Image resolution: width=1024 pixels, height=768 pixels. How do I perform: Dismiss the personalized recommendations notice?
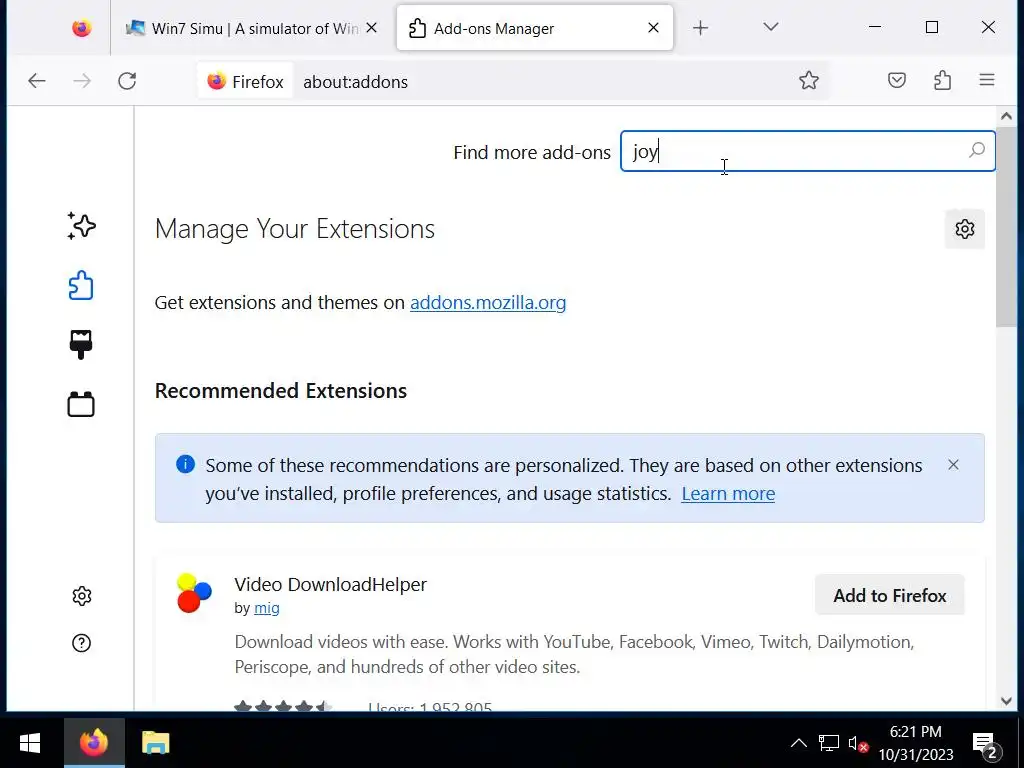[953, 464]
